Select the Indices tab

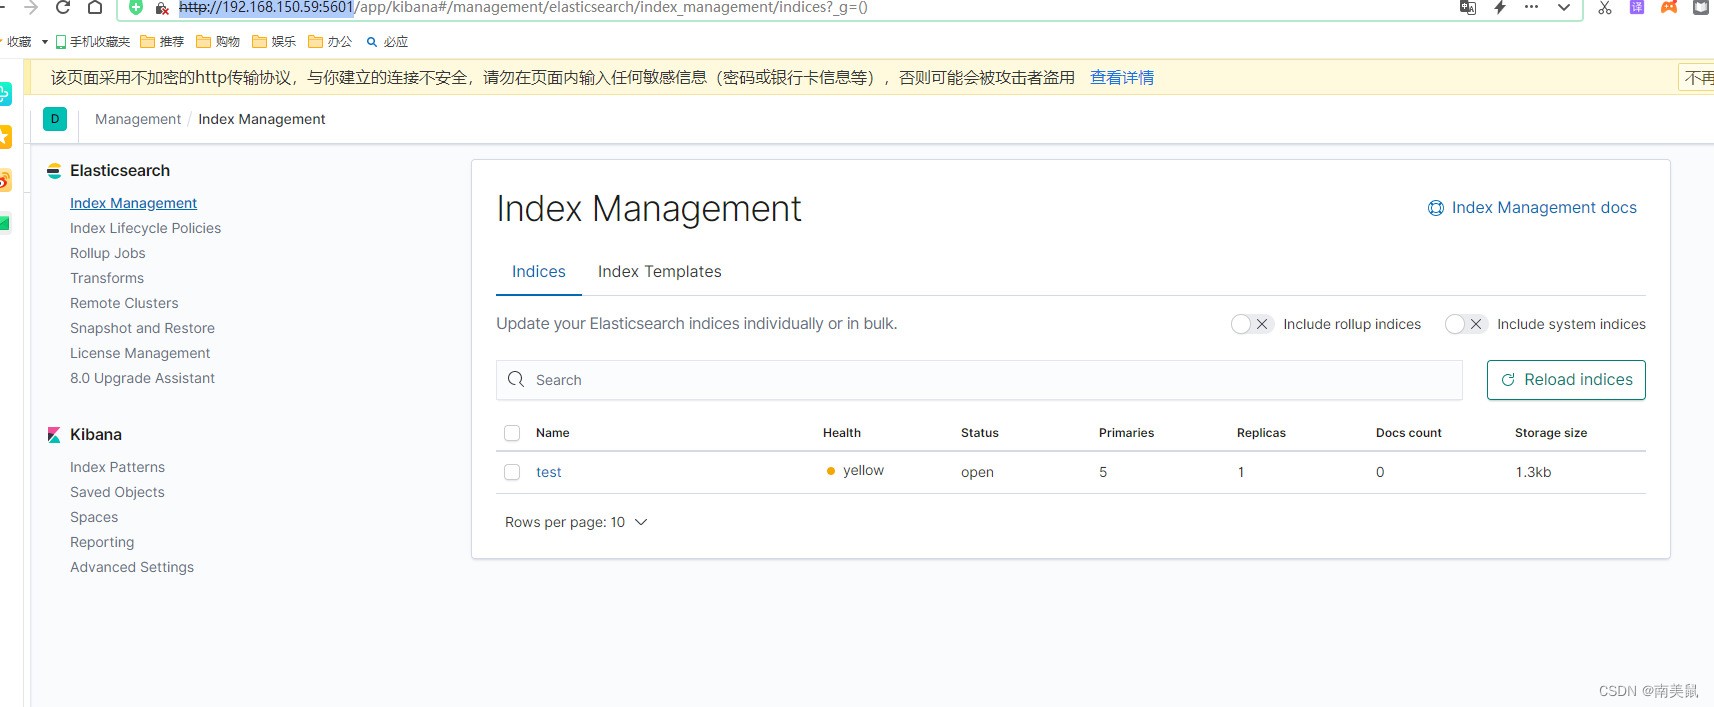pyautogui.click(x=539, y=272)
